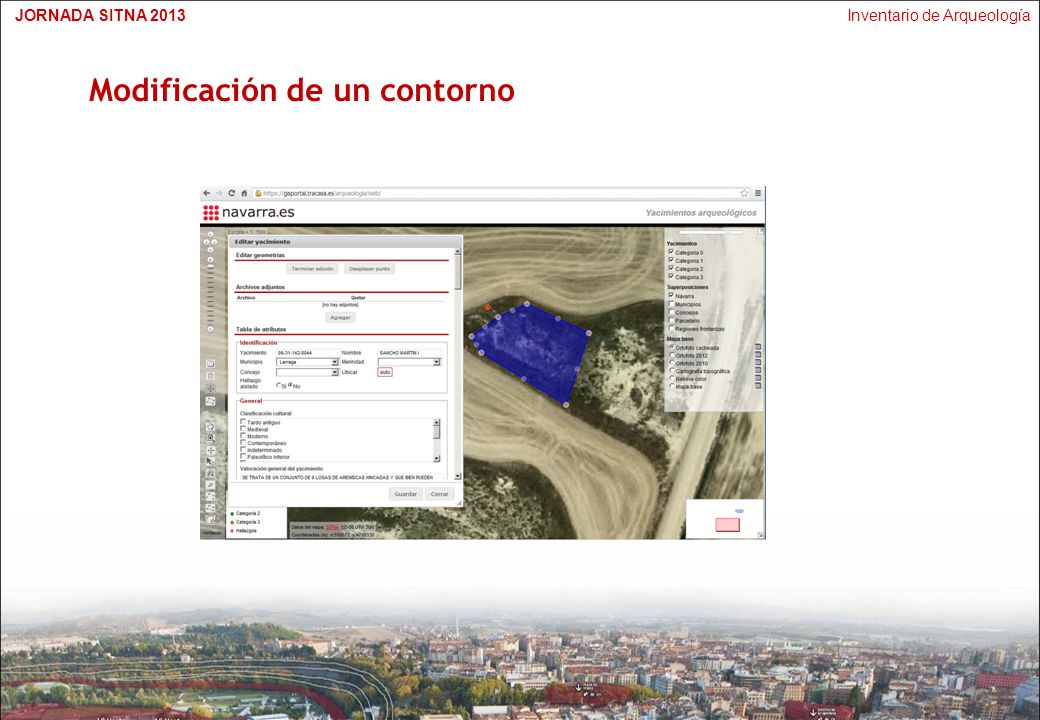Click the dialog resize grip in corner
This screenshot has height=720, width=1040.
(458, 503)
